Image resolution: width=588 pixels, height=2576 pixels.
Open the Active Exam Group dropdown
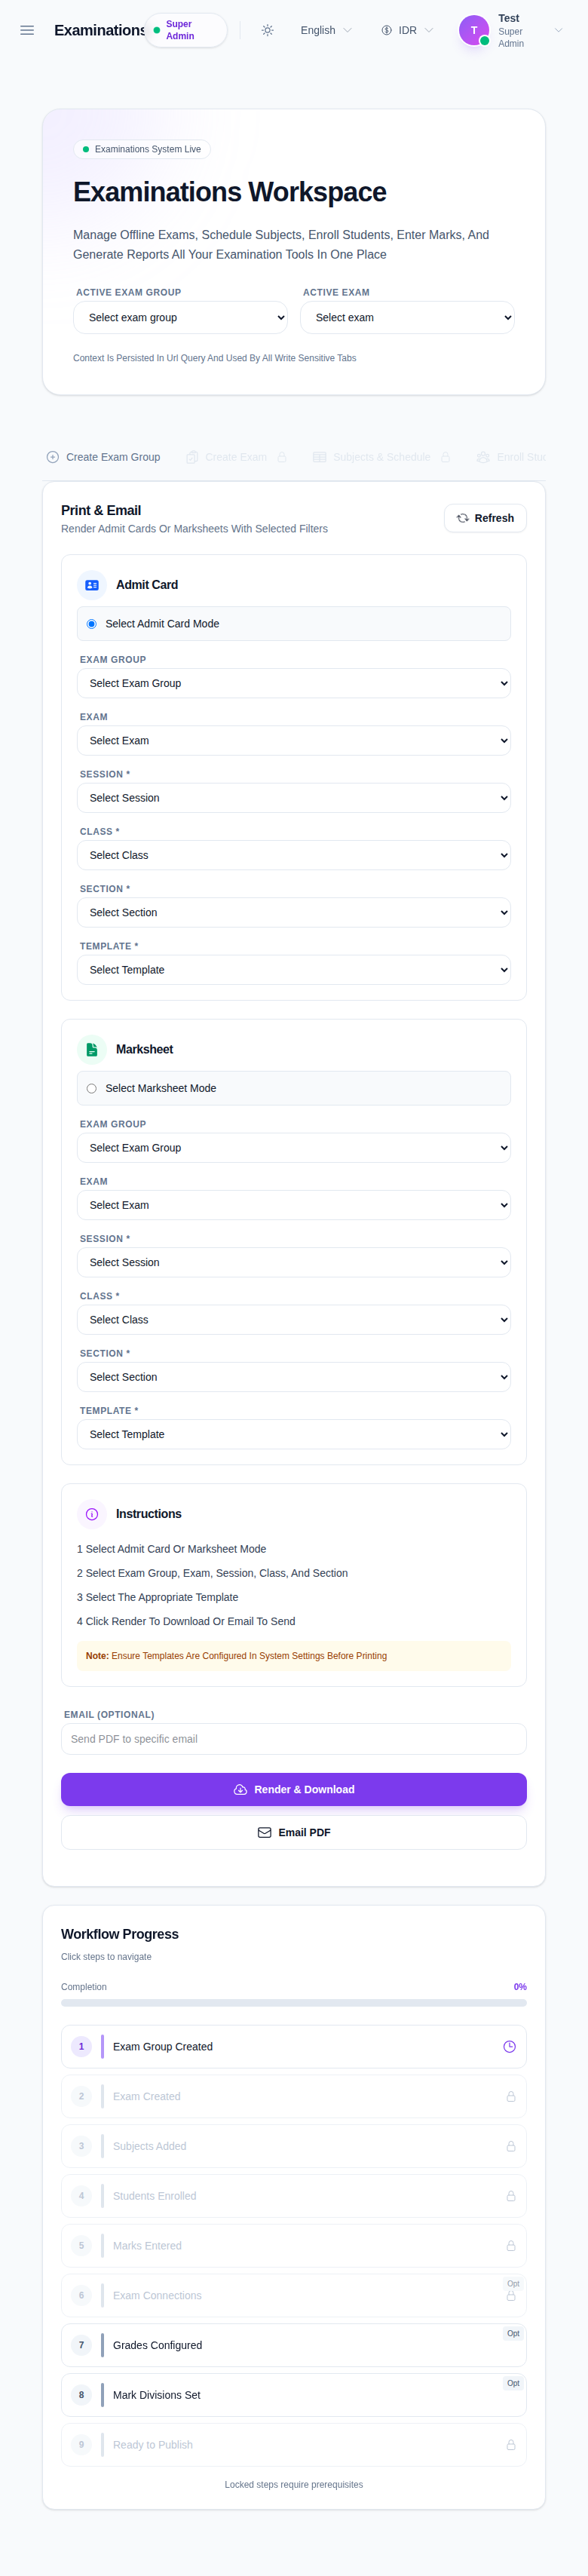[x=181, y=318]
